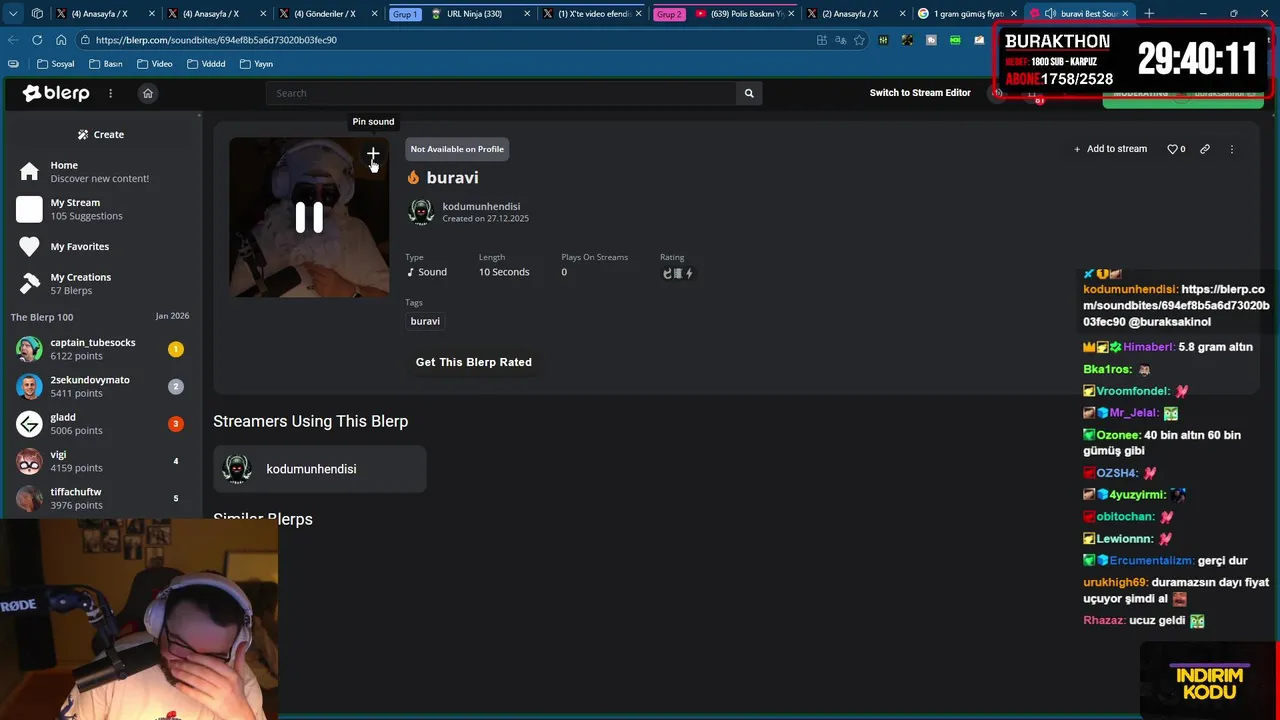Click the Create button in the sidebar
1280x720 pixels.
101,134
